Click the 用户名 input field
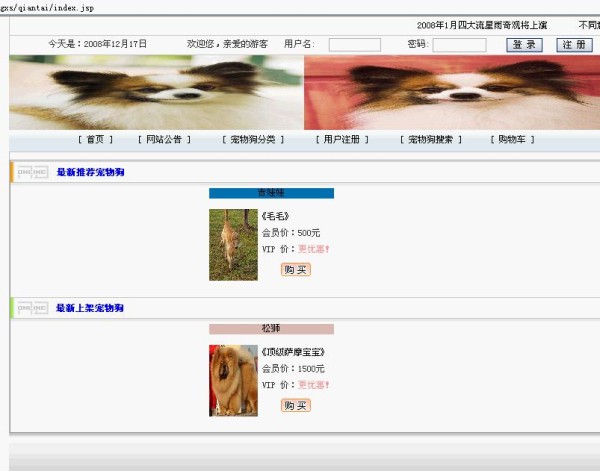 pos(355,45)
